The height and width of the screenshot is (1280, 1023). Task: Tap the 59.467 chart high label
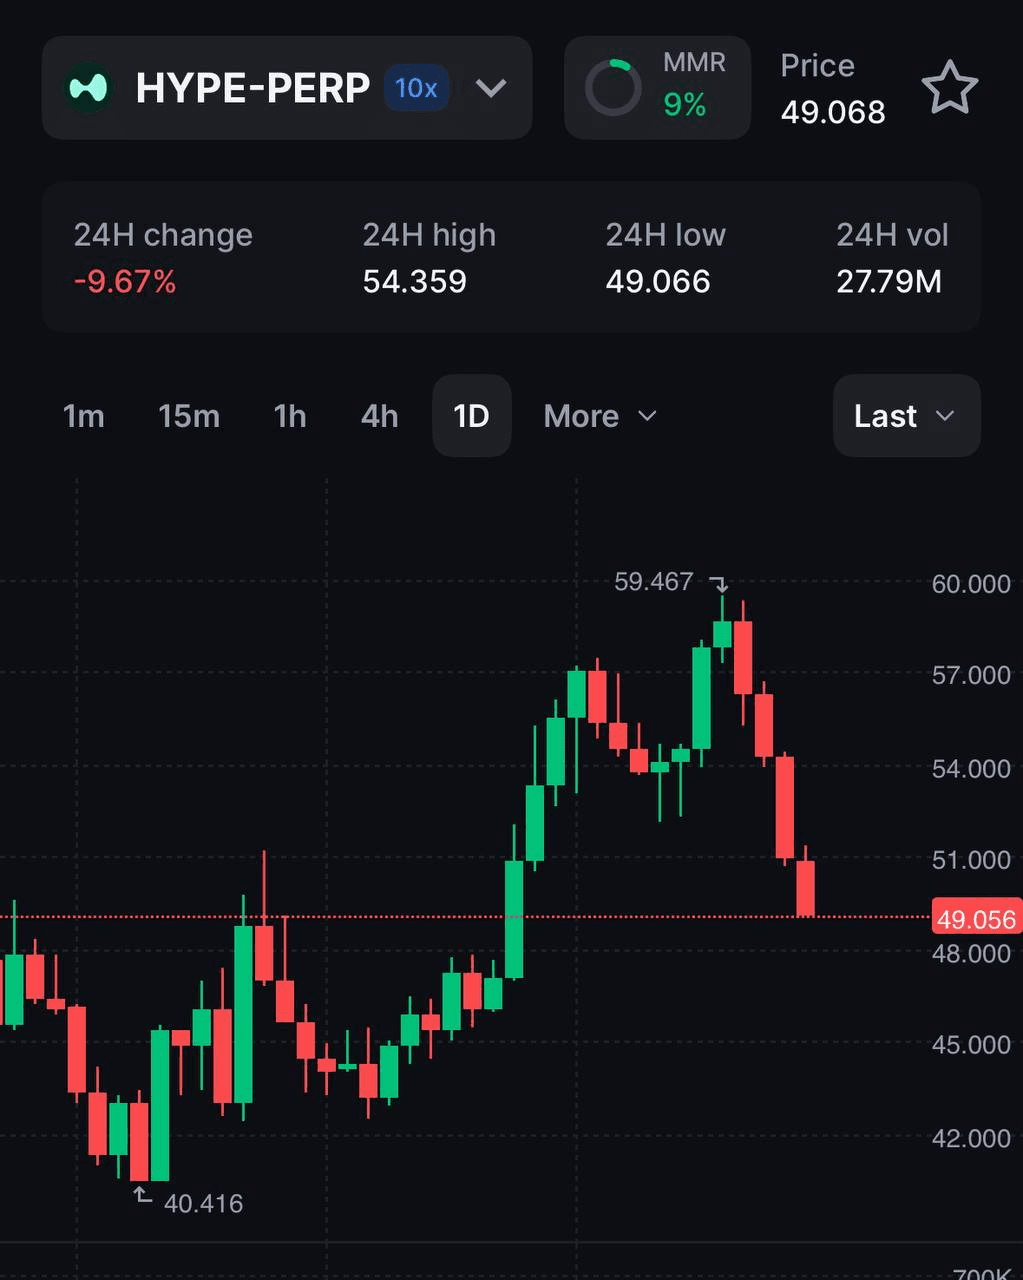tap(653, 582)
